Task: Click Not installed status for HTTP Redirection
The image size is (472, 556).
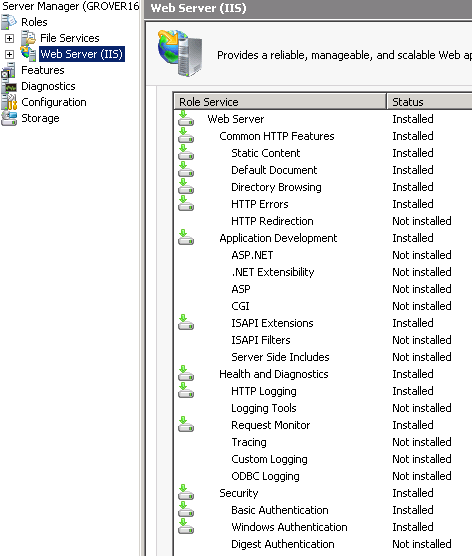Action: click(422, 221)
